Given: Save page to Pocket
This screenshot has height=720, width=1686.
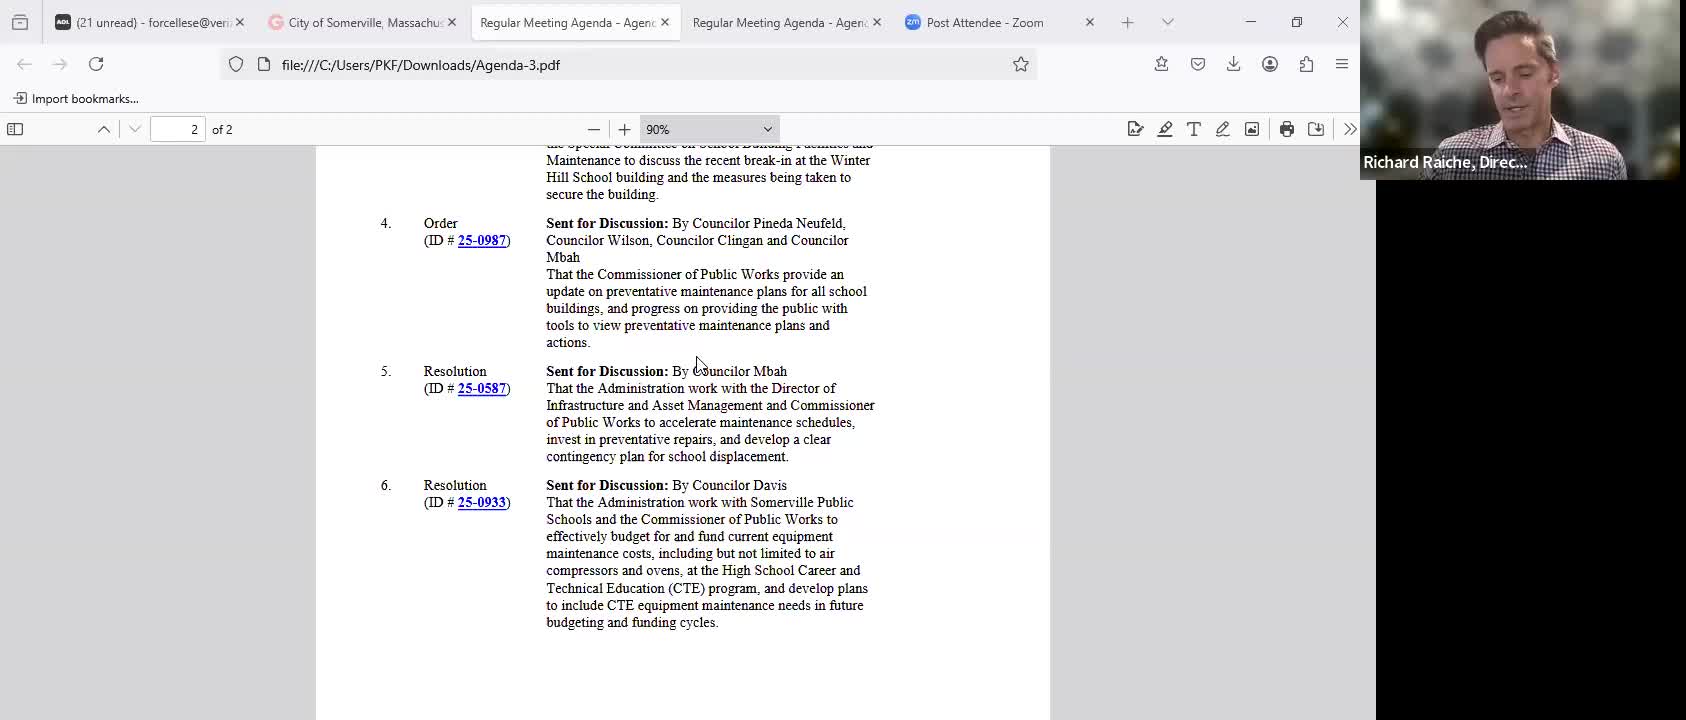Looking at the screenshot, I should point(1197,64).
